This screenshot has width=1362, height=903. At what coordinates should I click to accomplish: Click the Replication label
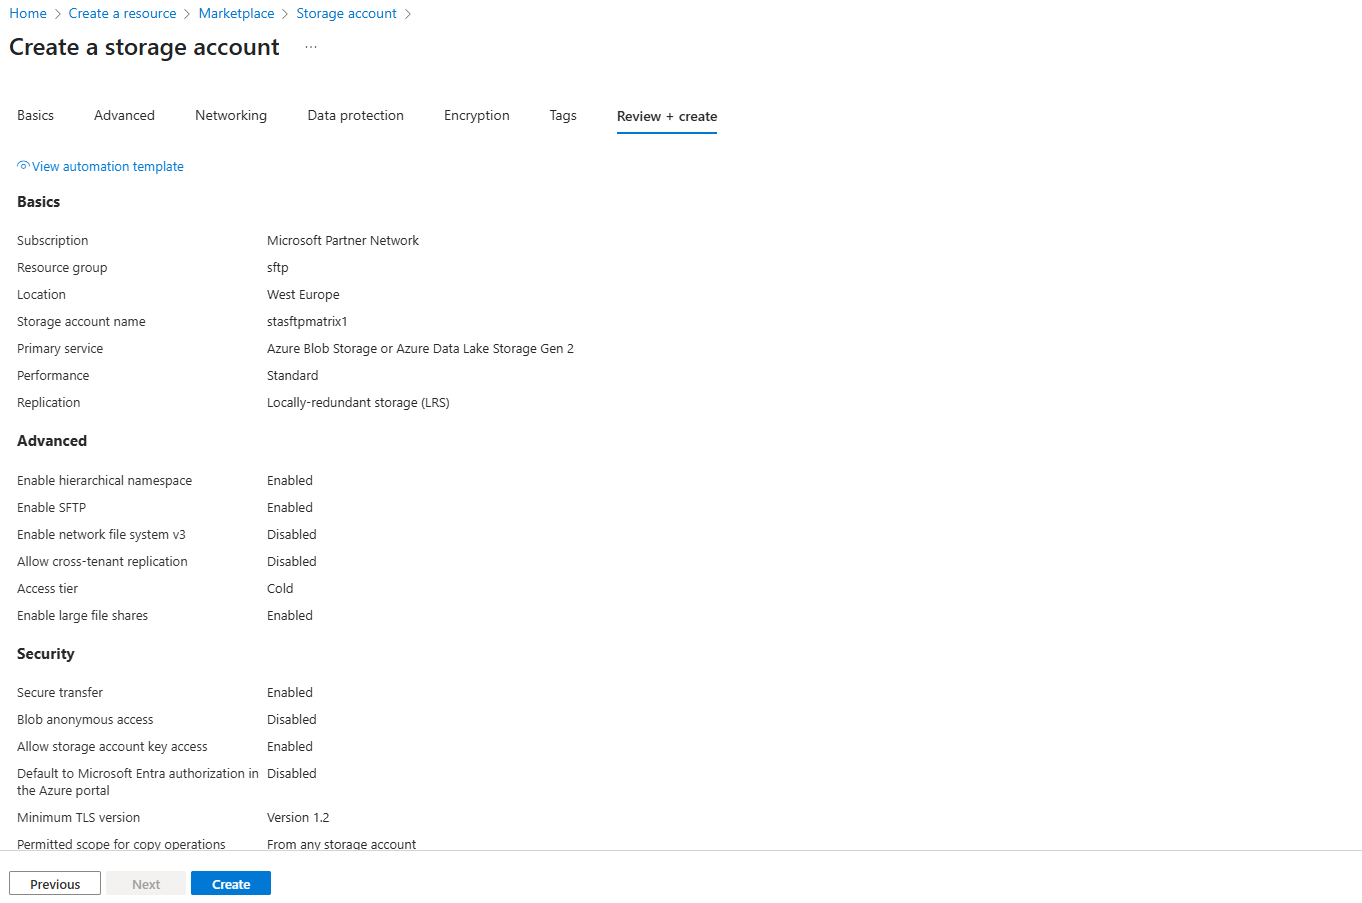(x=49, y=403)
